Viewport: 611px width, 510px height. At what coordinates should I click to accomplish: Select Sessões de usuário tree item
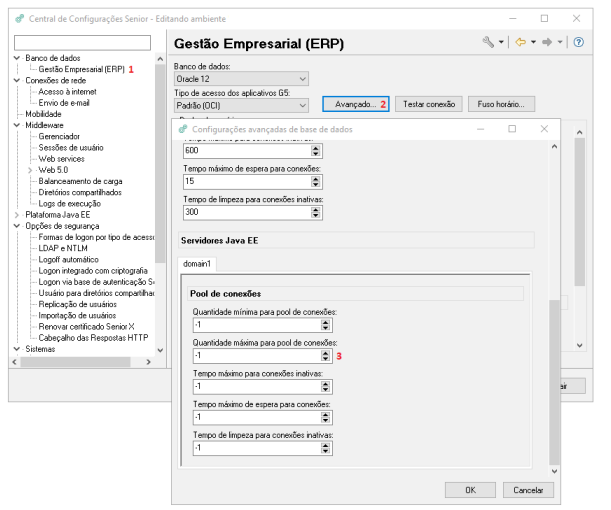point(71,148)
